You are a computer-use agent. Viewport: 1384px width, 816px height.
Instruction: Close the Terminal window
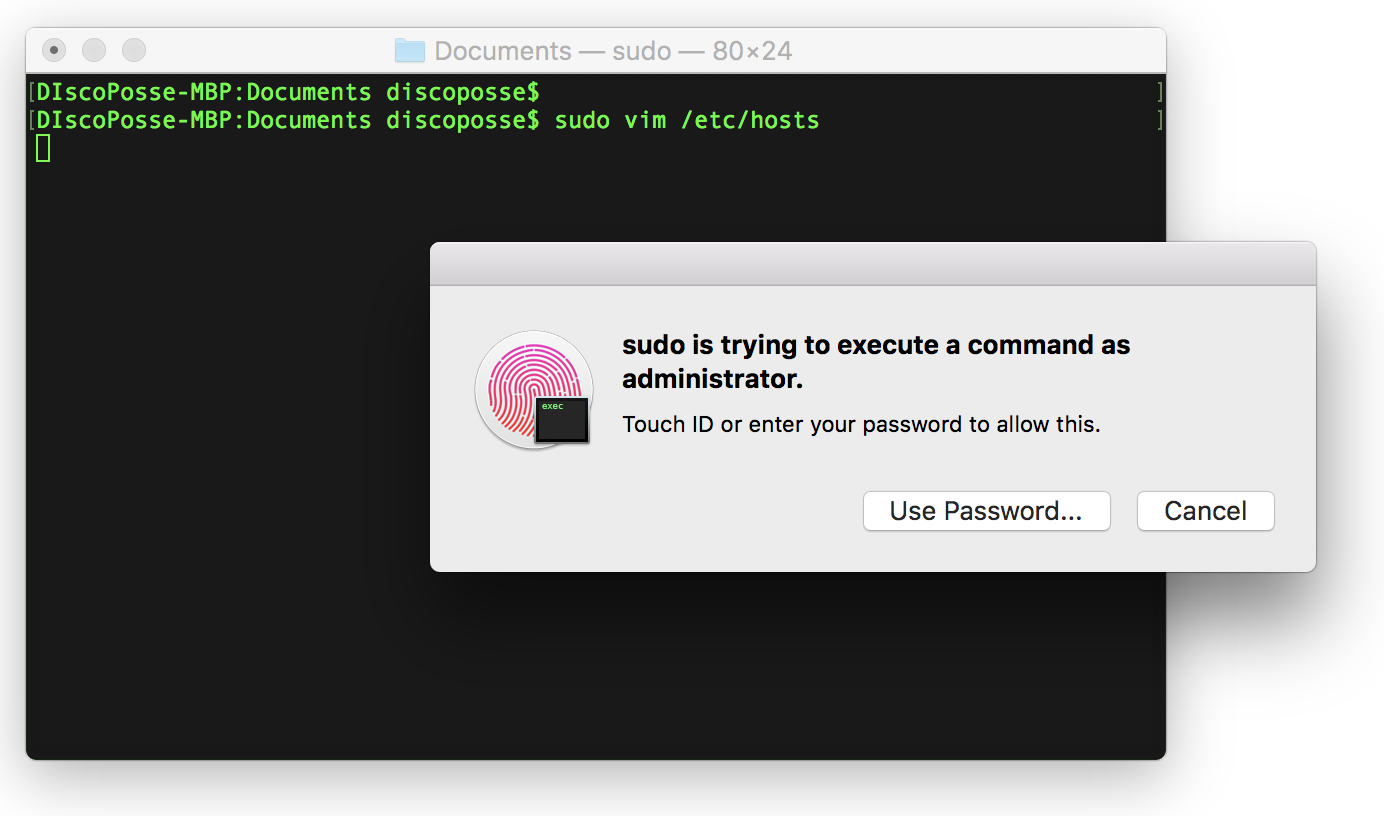[x=54, y=50]
